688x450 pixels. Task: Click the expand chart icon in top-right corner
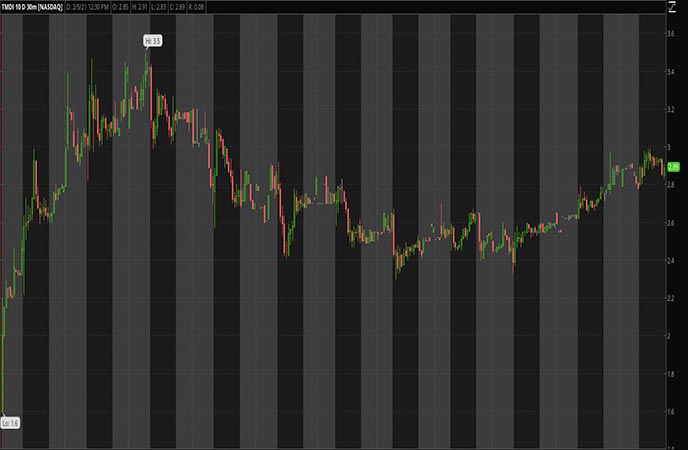[x=673, y=7]
